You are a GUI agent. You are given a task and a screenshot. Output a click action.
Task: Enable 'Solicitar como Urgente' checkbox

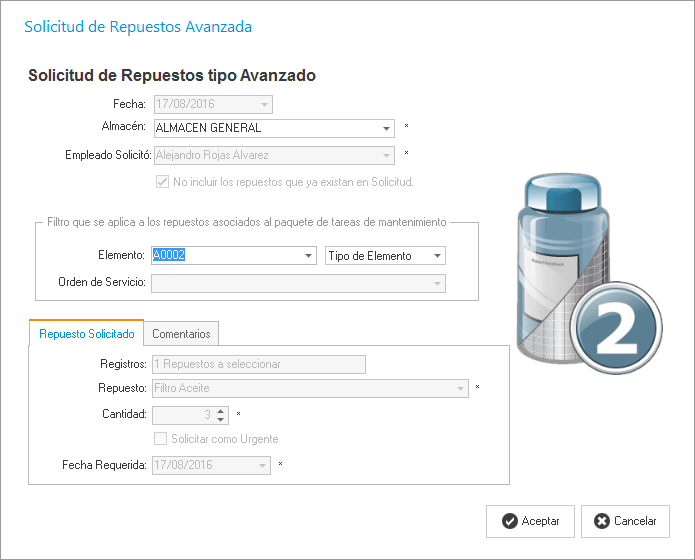pos(160,439)
